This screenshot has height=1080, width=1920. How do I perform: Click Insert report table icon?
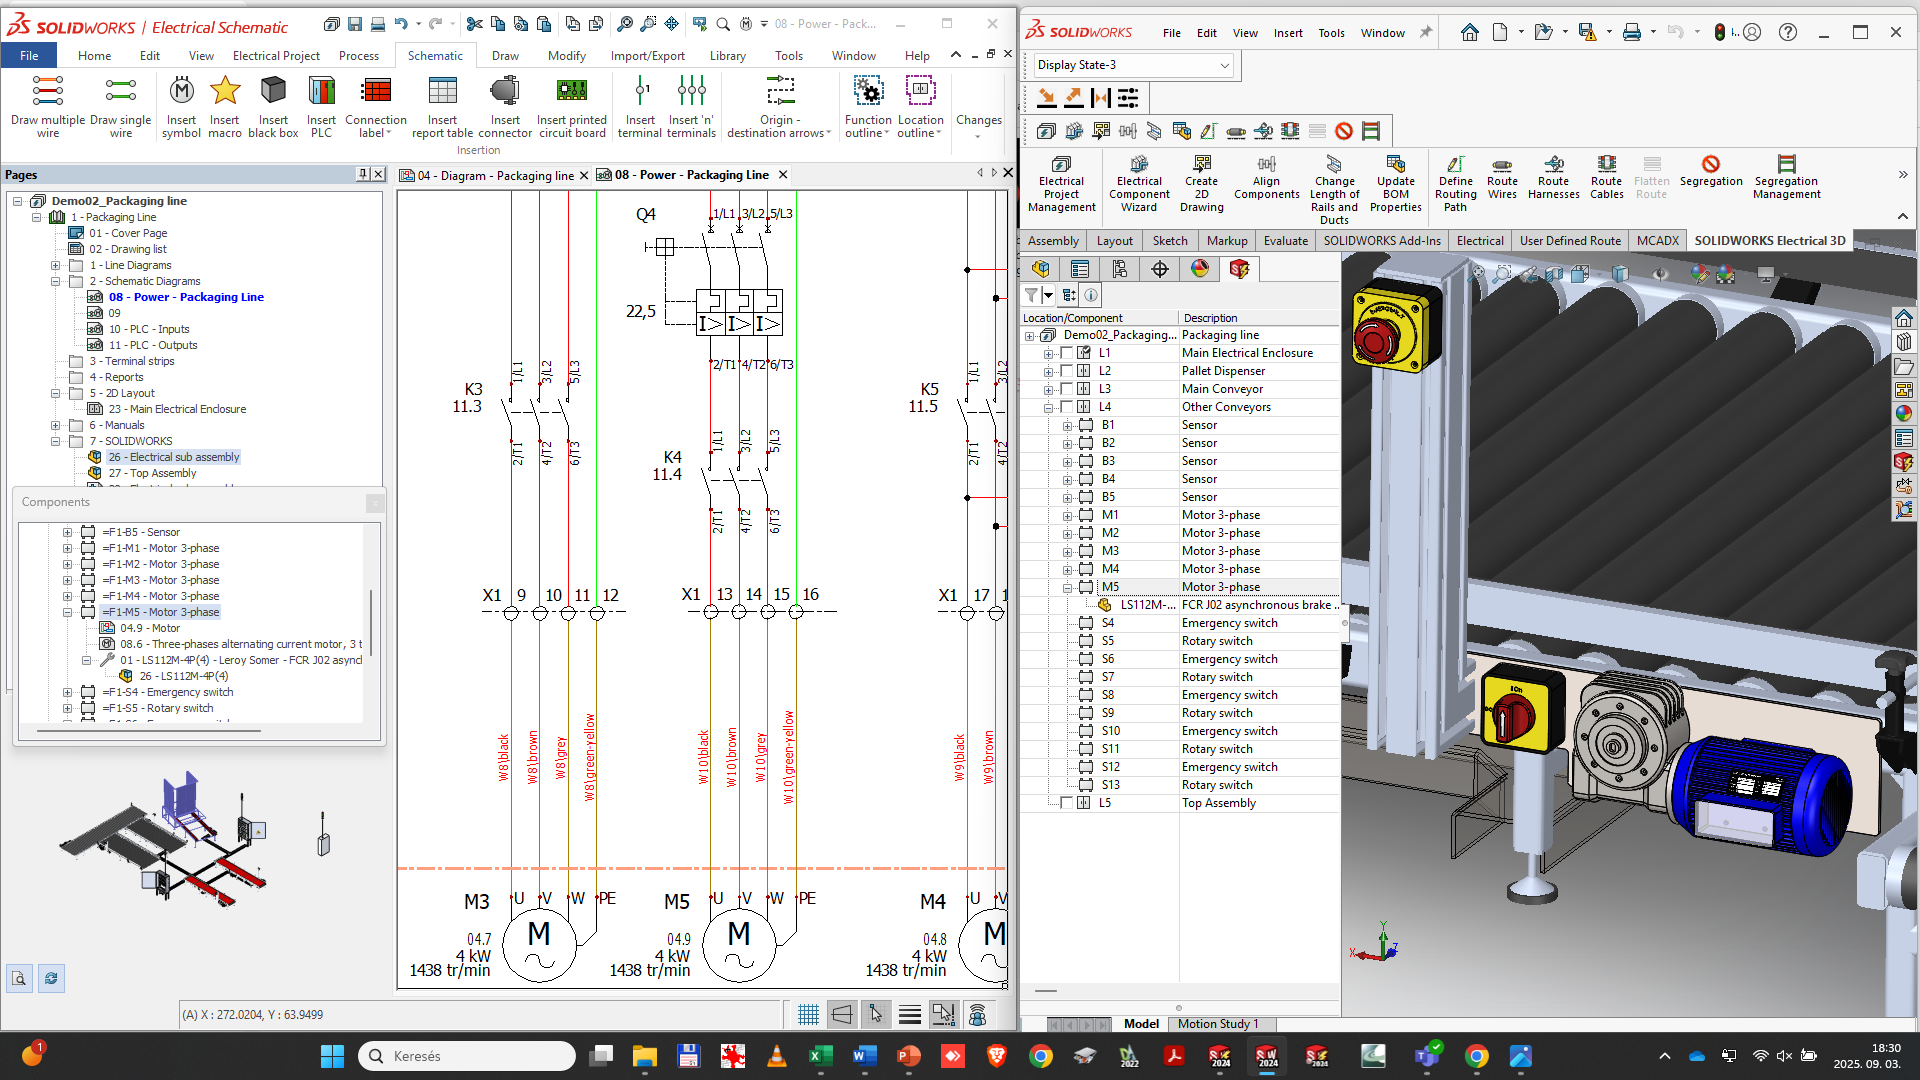(442, 106)
